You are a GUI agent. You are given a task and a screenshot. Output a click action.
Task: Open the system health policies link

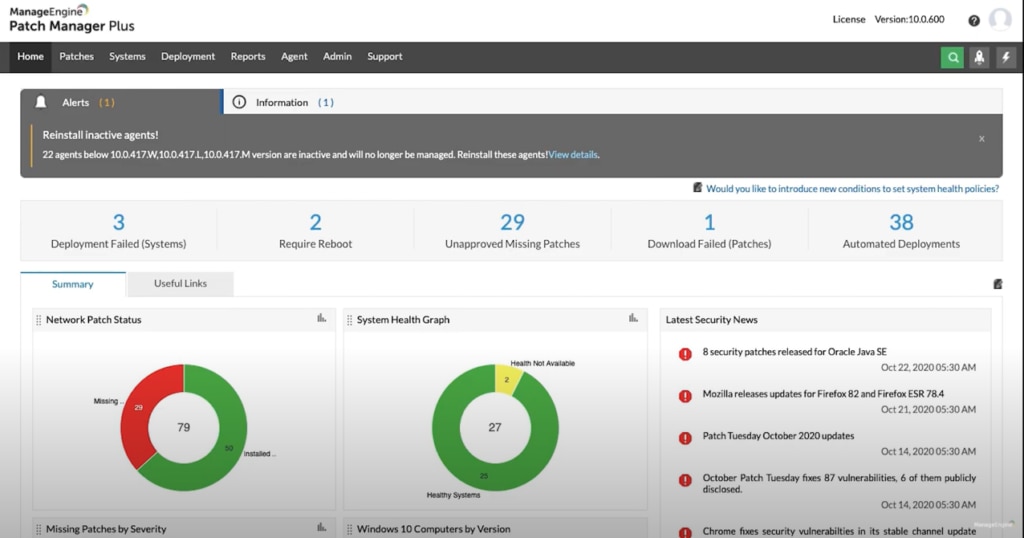(852, 189)
